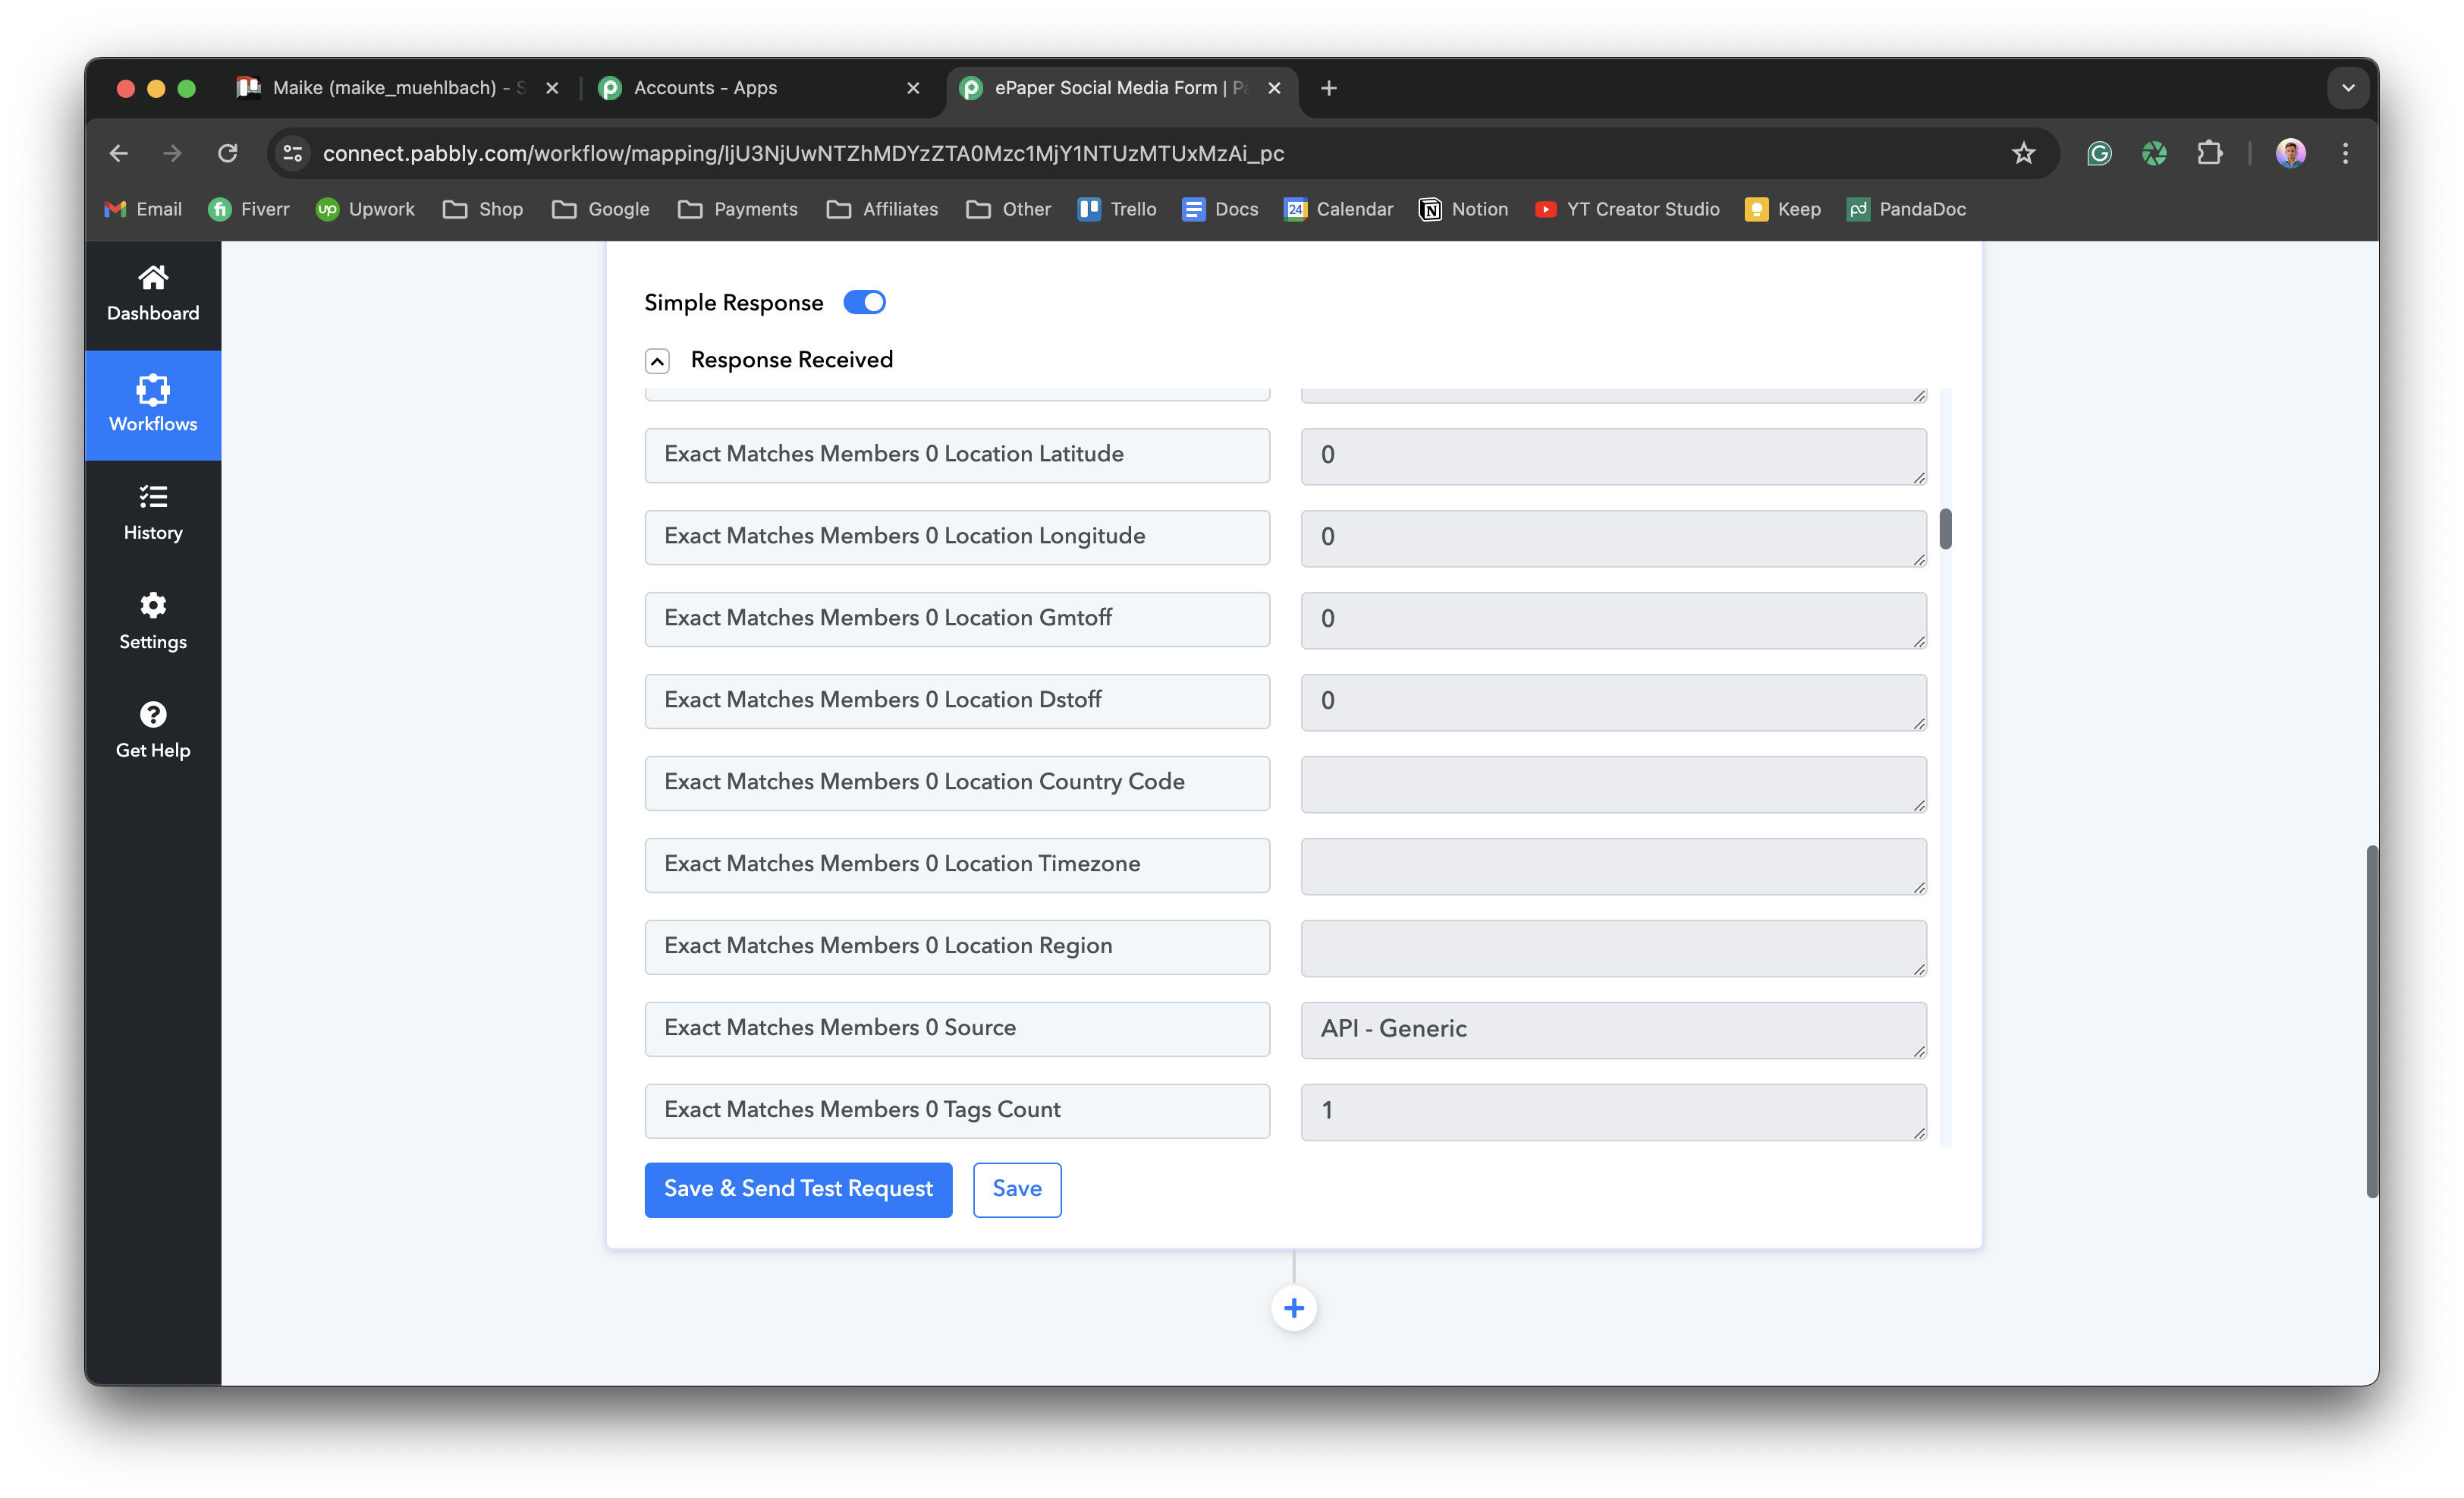Click the Location Gmtoff value field
The width and height of the screenshot is (2464, 1498).
coord(1613,620)
